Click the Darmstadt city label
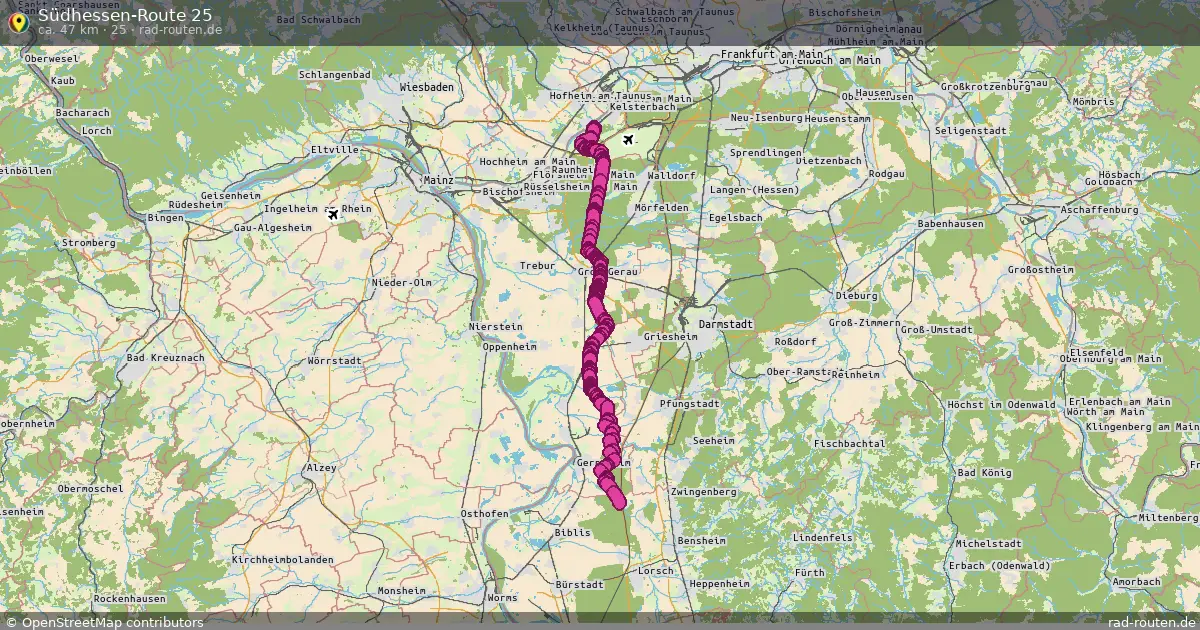The width and height of the screenshot is (1200, 630). 725,325
